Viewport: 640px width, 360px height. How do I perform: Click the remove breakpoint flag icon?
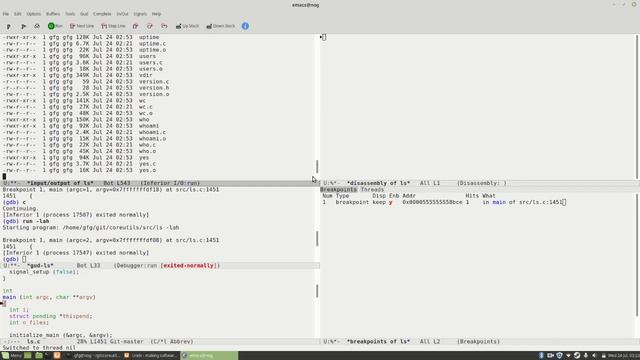click(x=23, y=26)
